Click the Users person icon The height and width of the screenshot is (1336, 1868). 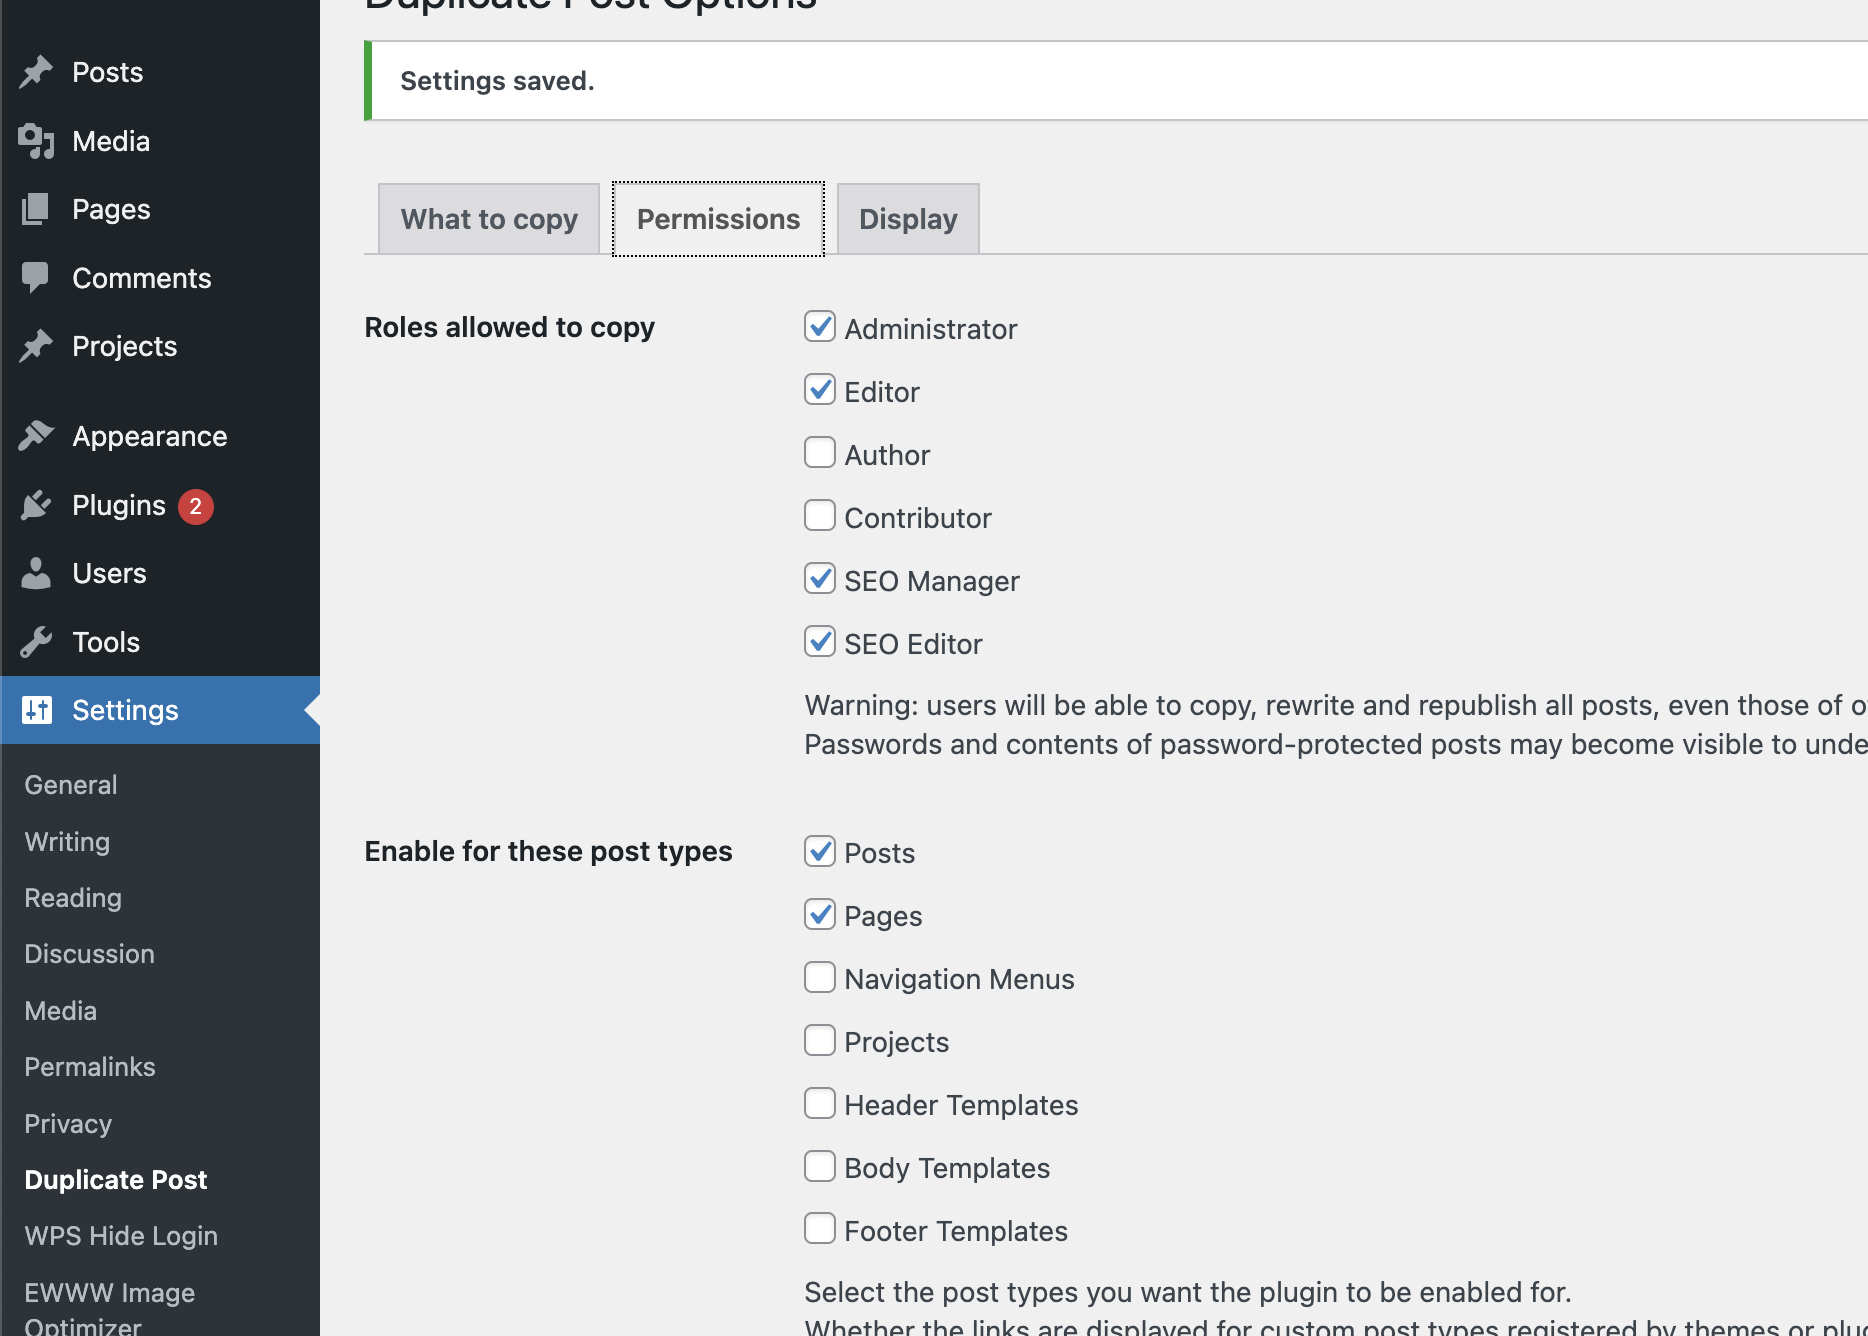36,573
